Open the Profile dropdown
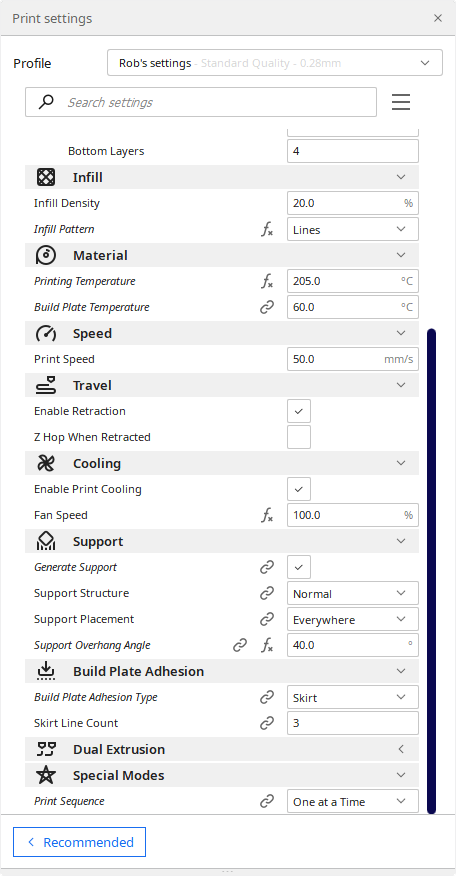 click(275, 63)
